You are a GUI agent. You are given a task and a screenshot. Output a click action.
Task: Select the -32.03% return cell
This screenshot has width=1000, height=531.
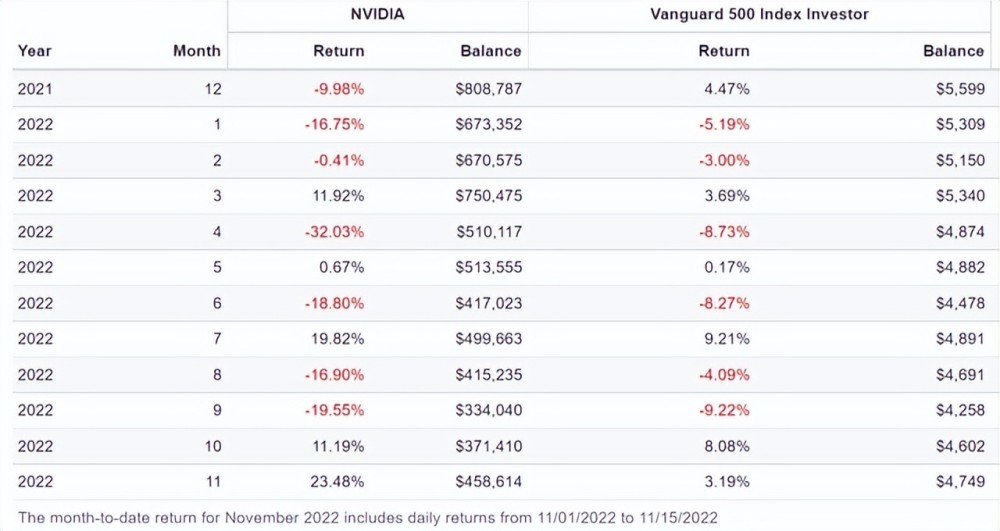(x=339, y=232)
